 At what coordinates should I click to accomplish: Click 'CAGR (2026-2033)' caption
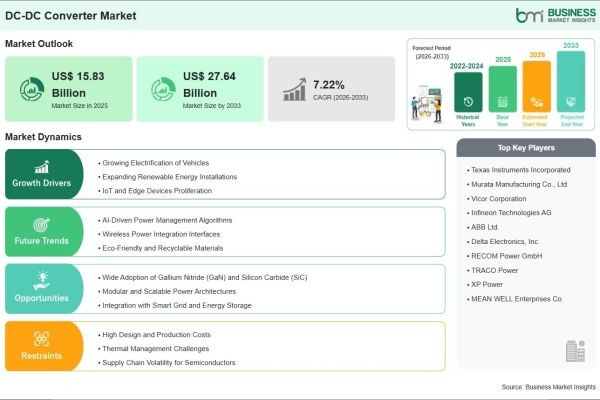point(341,98)
